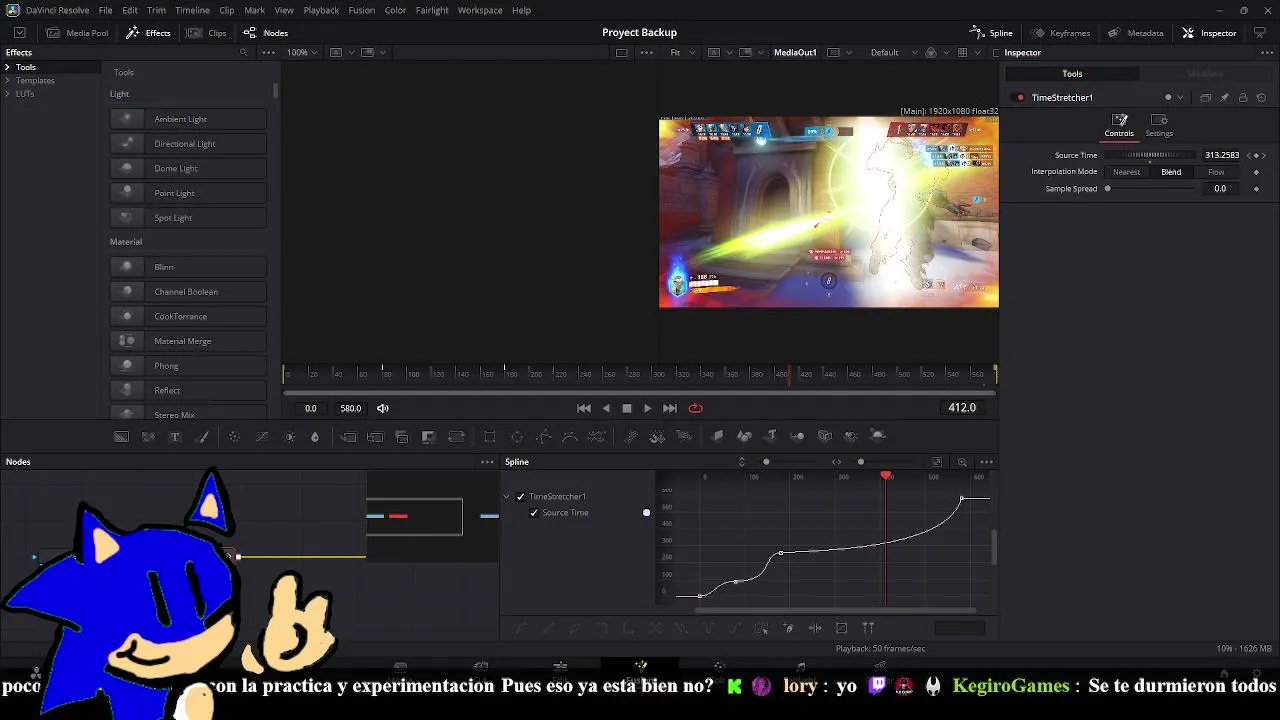
Task: Open the Workspace menu
Action: click(480, 10)
